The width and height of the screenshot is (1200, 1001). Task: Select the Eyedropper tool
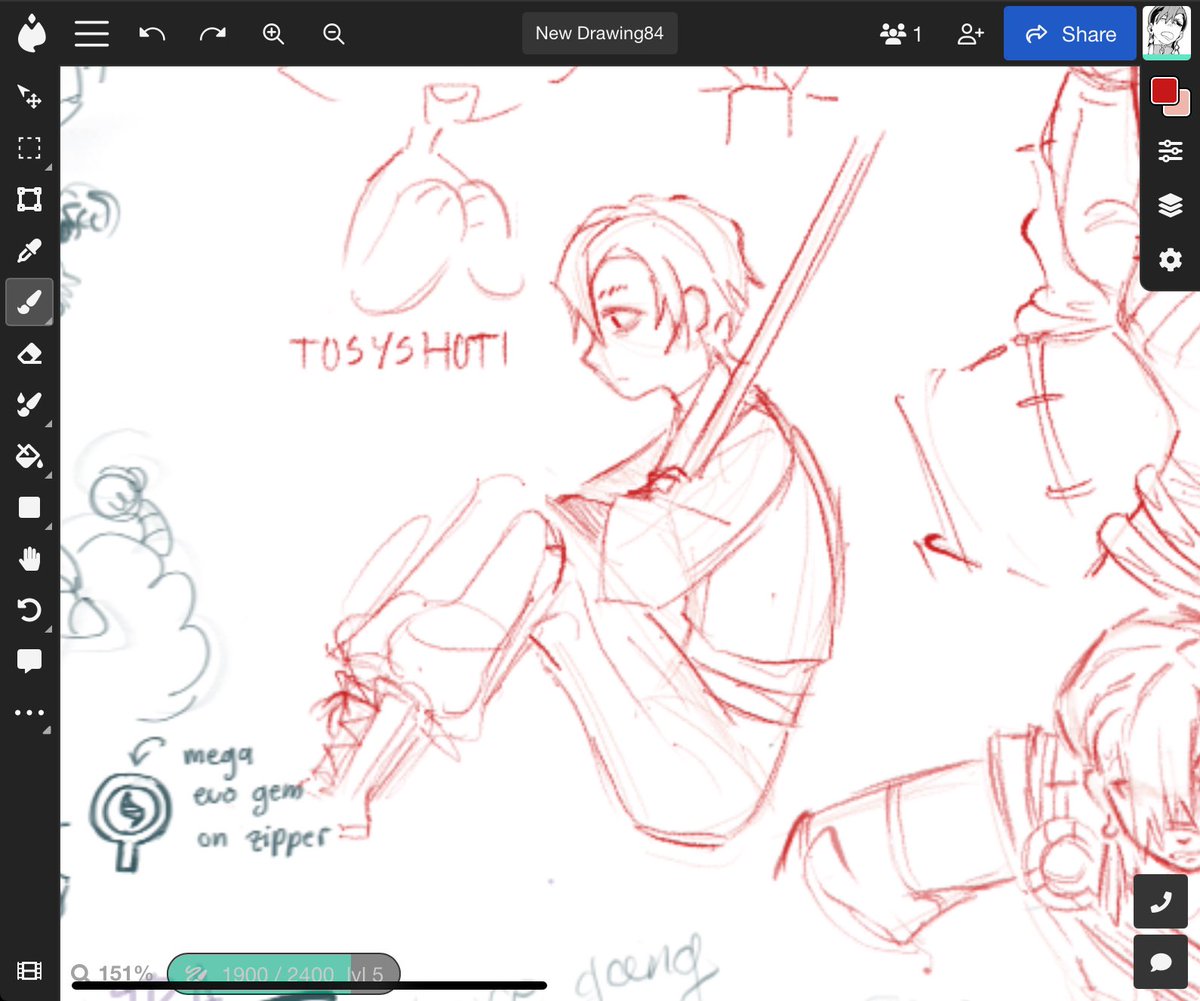pos(30,251)
